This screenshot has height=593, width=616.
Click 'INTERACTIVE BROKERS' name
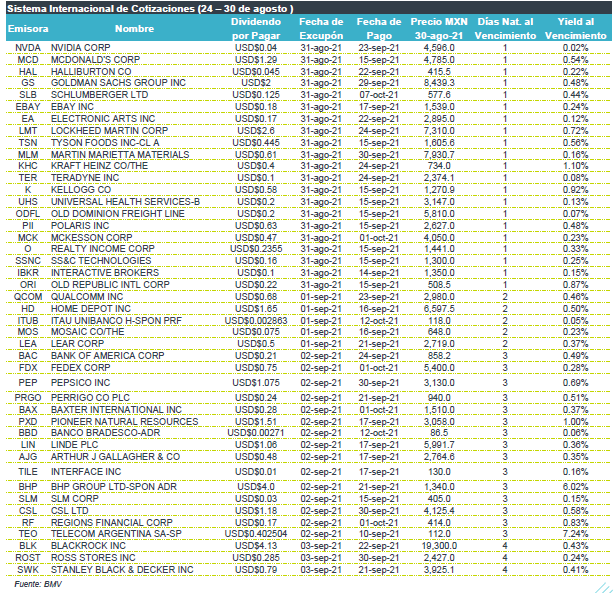105,273
